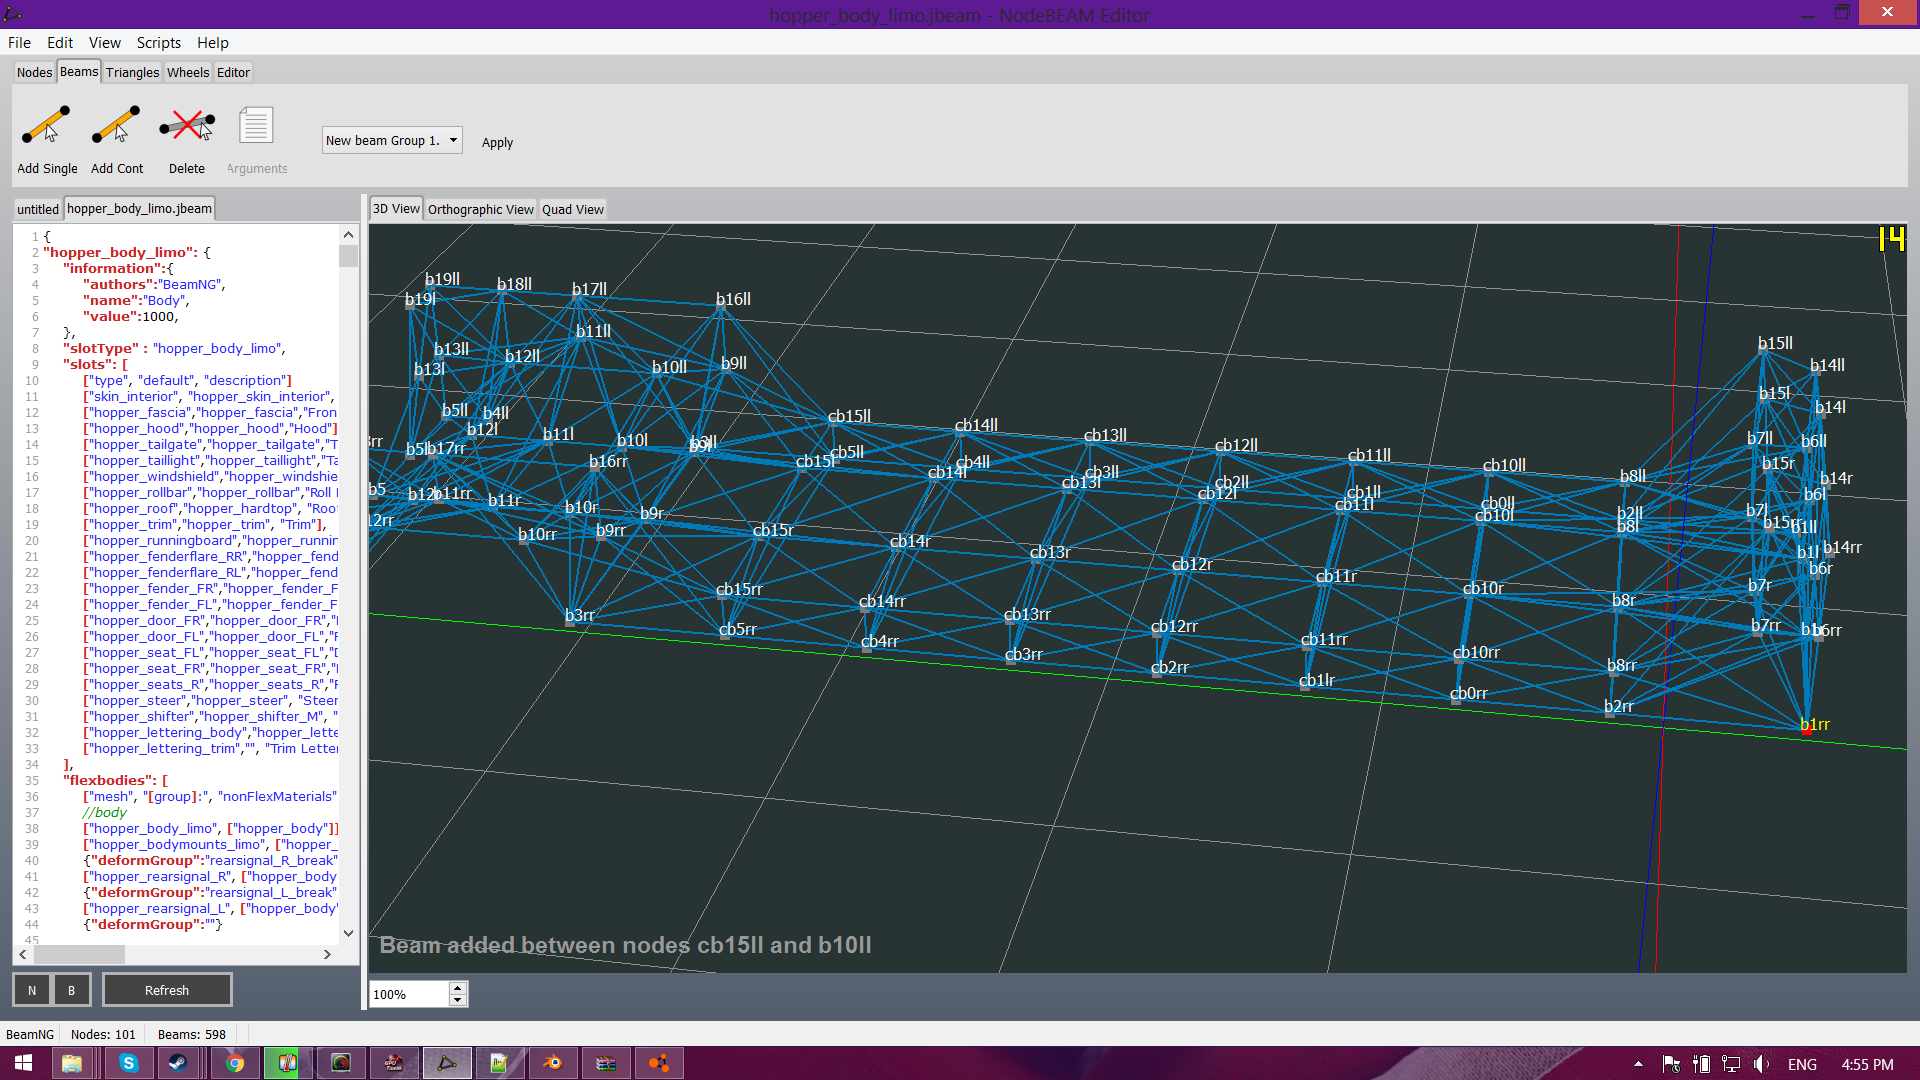The height and width of the screenshot is (1080, 1920).
Task: Open the Notepad++ taskbar icon
Action: (500, 1063)
